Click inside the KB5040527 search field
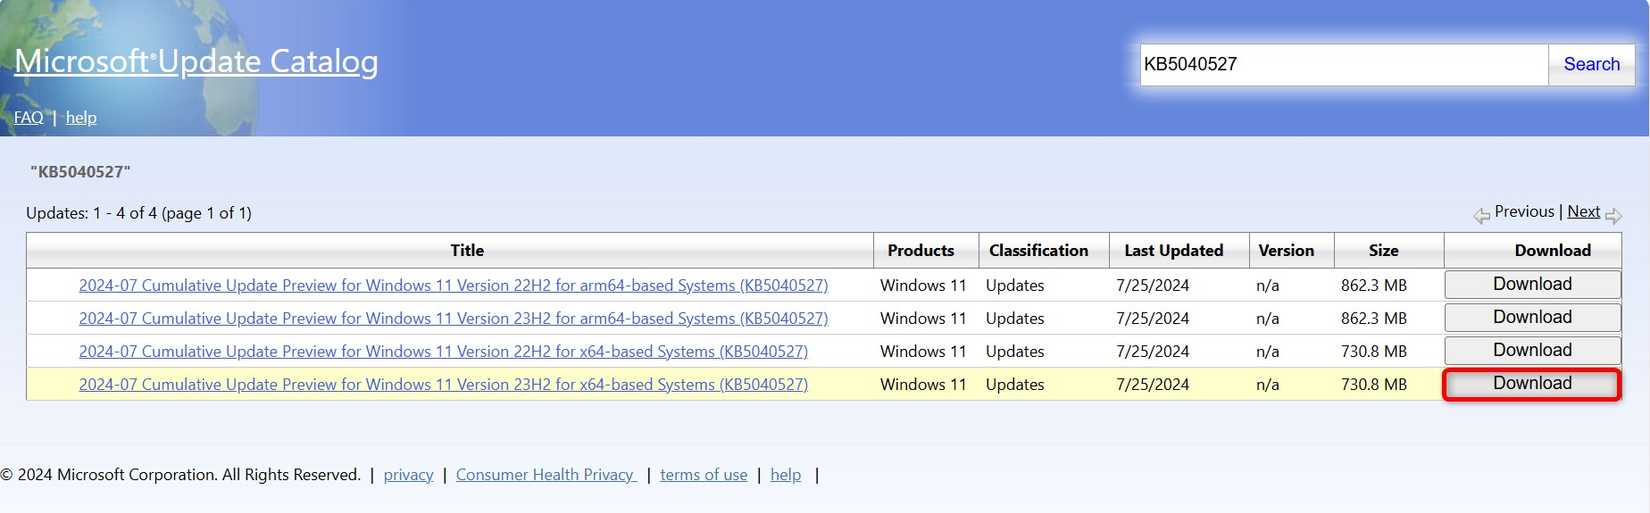The image size is (1650, 513). click(x=1342, y=65)
